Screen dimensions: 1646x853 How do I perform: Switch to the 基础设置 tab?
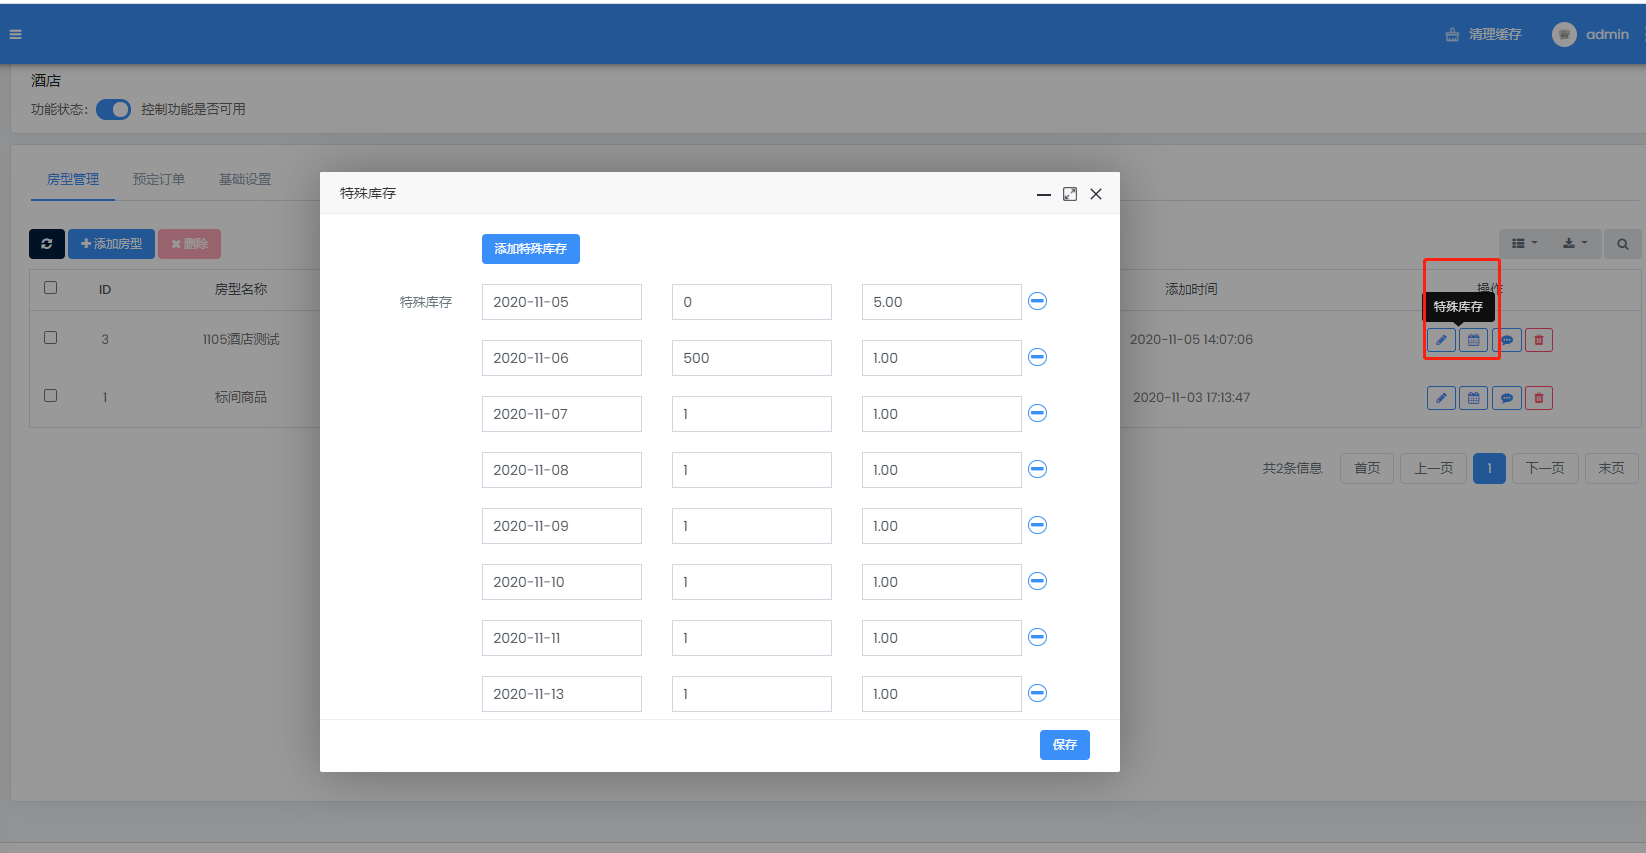(245, 179)
